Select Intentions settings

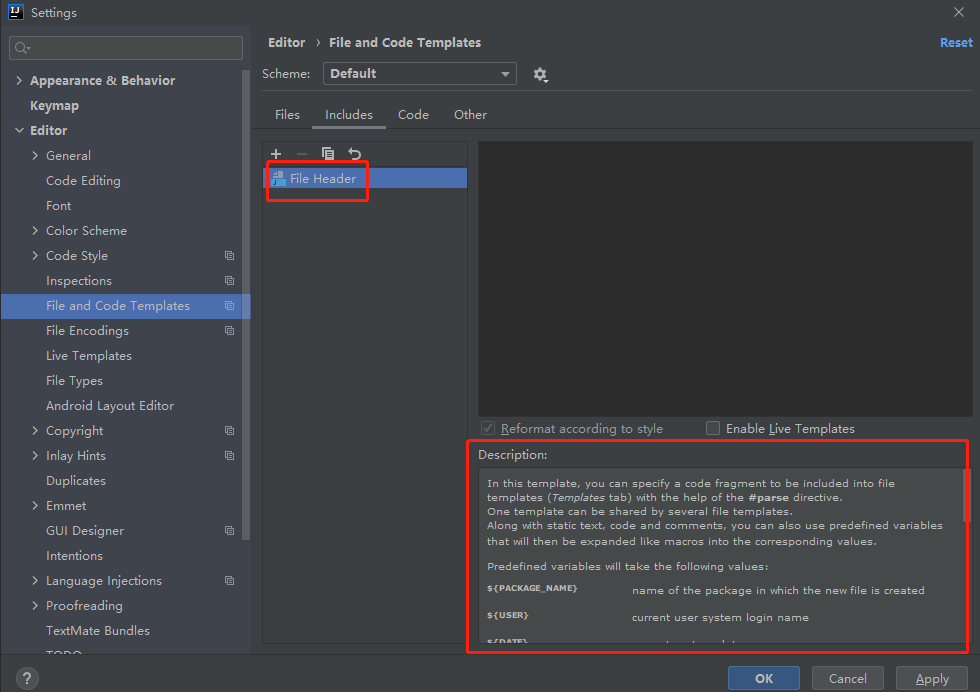[74, 556]
